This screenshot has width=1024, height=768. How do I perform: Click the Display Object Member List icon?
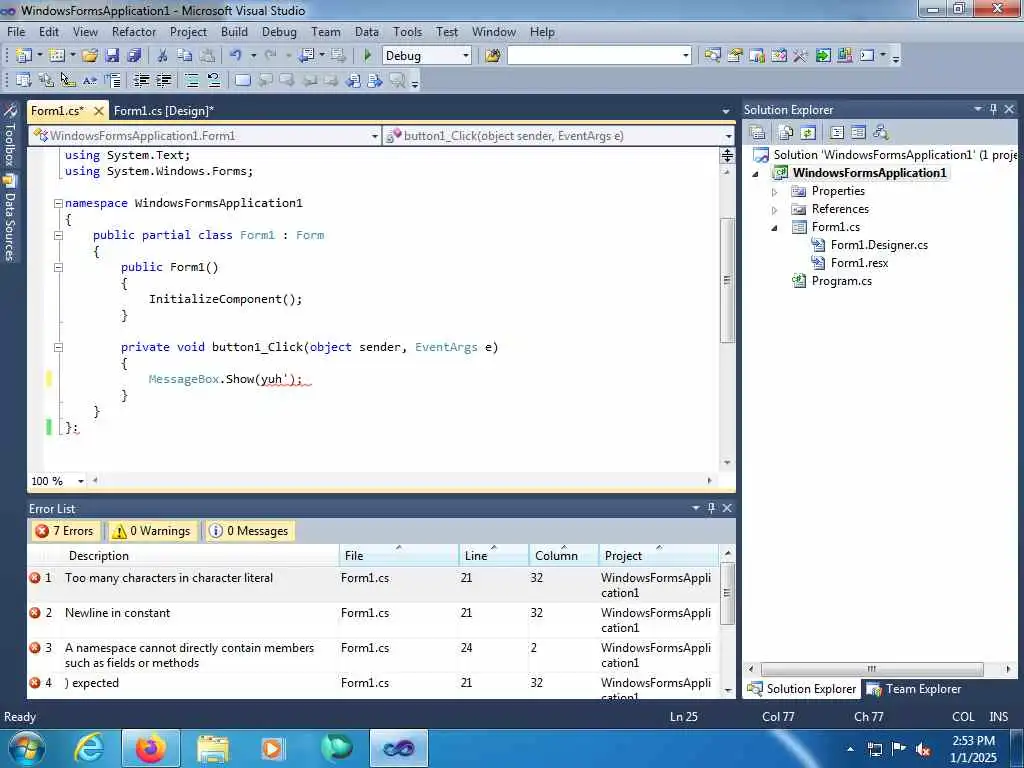(24, 80)
